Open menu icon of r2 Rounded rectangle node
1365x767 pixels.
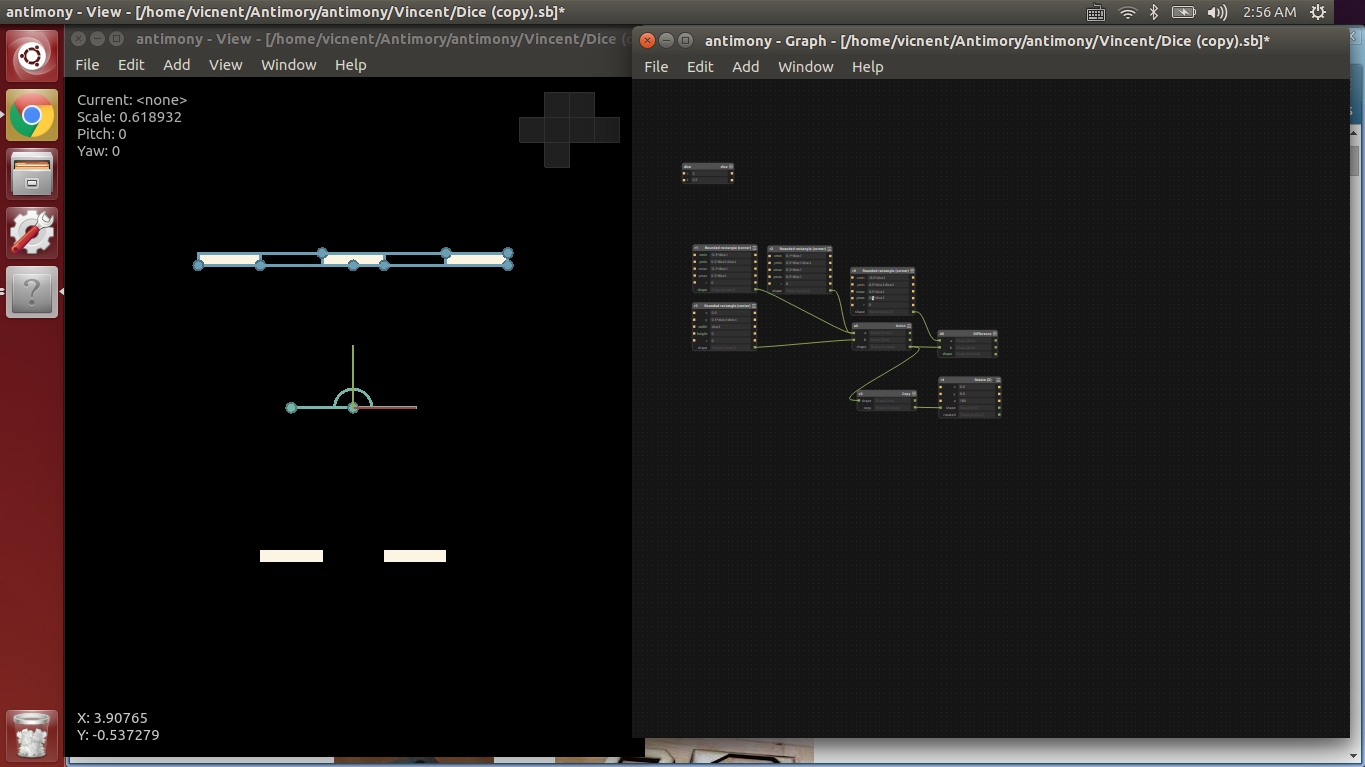pos(829,249)
